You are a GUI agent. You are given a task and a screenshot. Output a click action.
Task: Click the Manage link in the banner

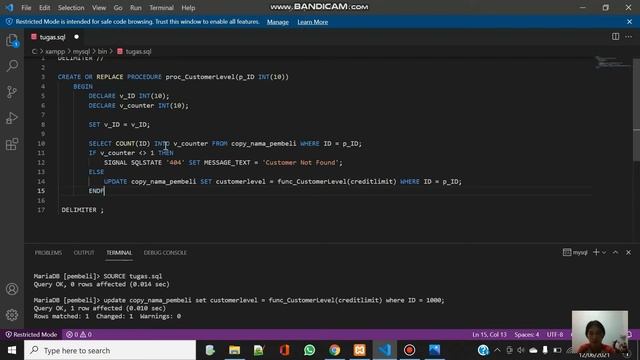[278, 22]
